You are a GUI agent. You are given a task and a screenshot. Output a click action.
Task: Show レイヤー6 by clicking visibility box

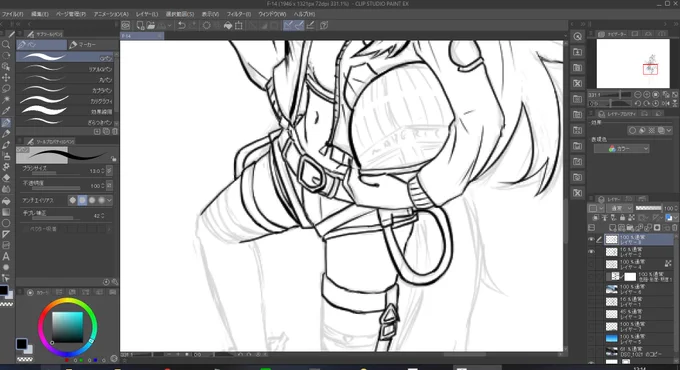592,289
